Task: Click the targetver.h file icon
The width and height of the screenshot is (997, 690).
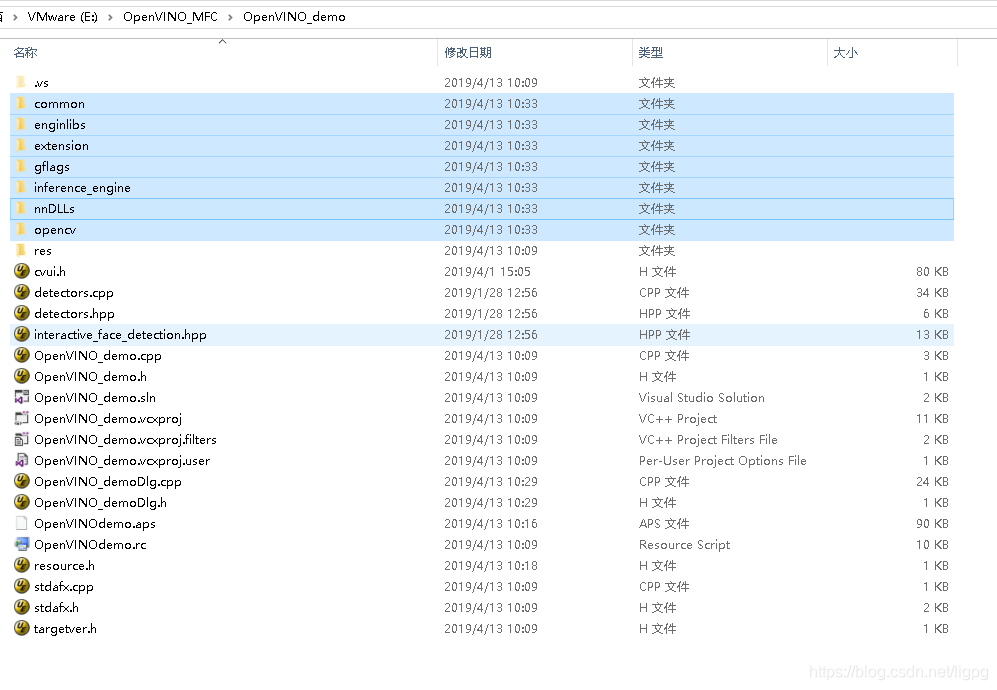Action: pos(22,628)
